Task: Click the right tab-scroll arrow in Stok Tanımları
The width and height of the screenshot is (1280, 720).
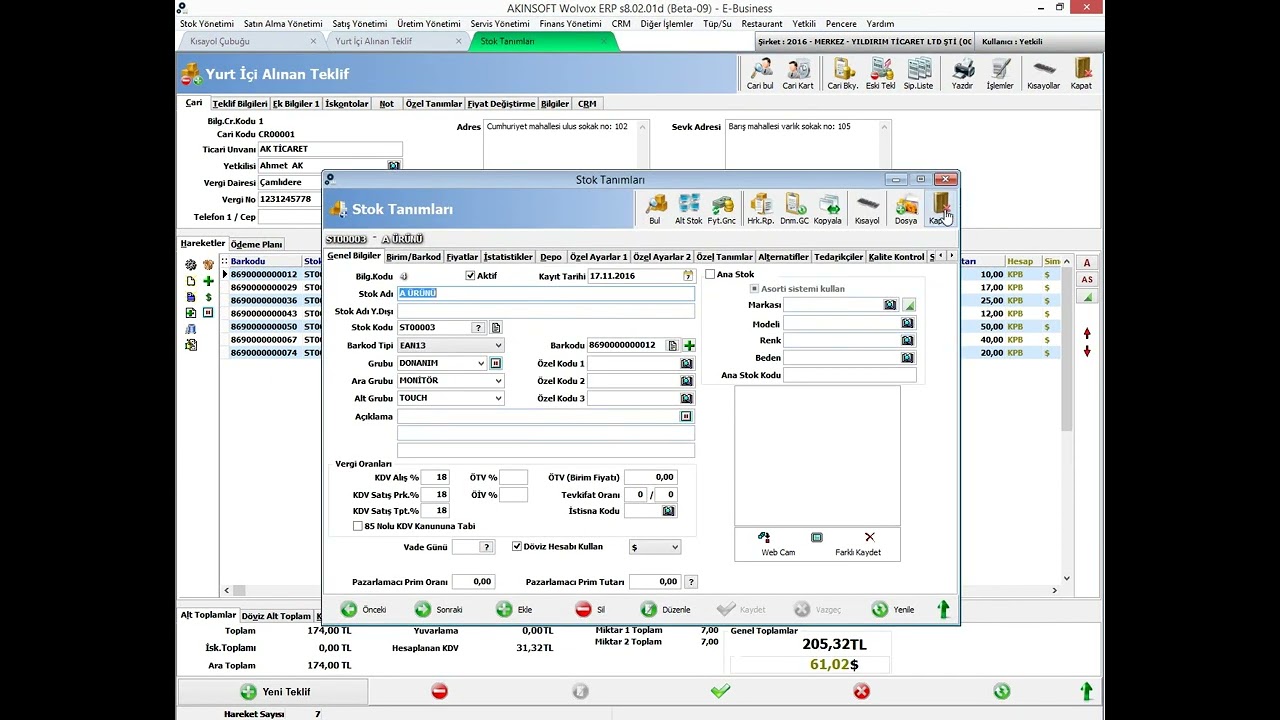Action: [x=951, y=257]
